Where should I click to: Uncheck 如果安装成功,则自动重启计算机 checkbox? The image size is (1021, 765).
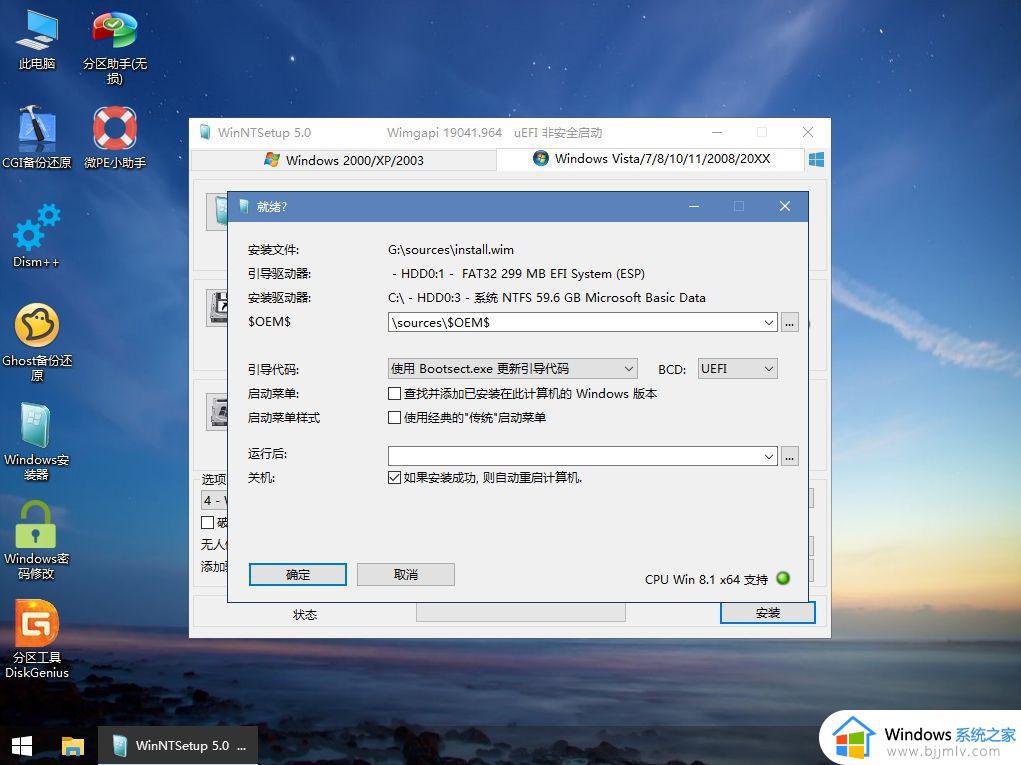click(x=394, y=477)
